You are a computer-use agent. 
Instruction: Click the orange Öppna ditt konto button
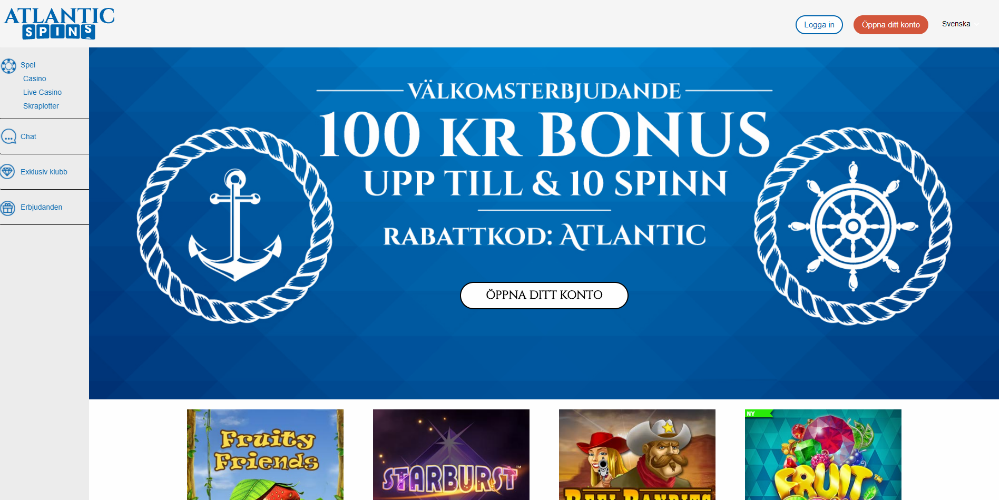[x=890, y=25]
